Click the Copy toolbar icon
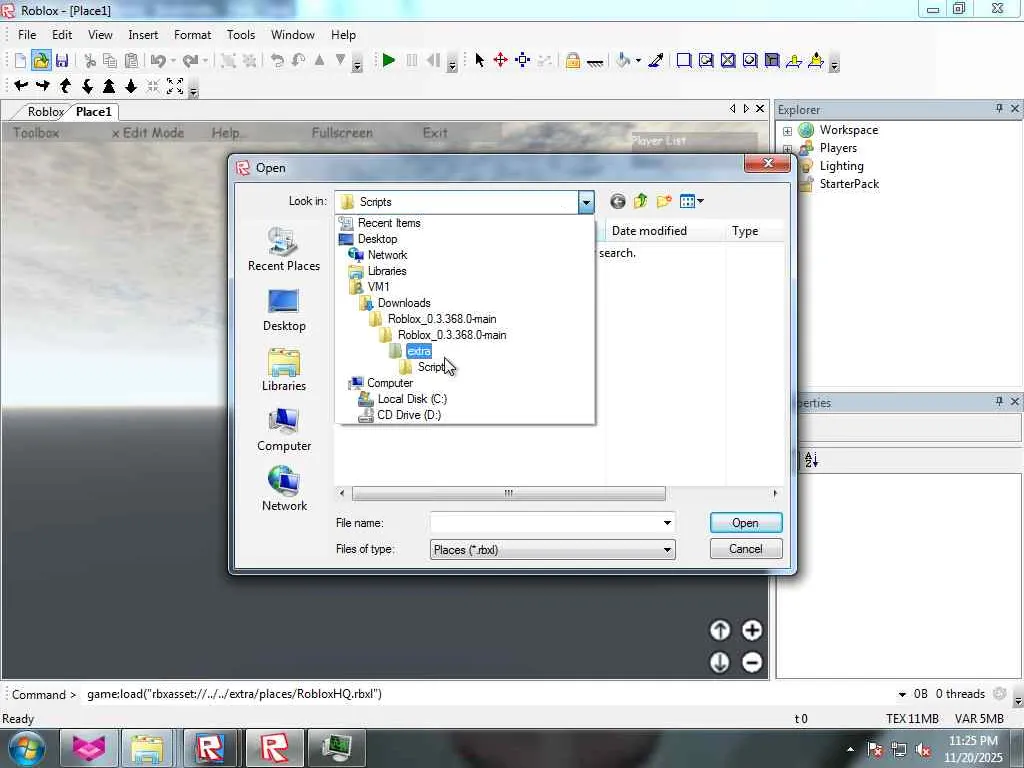Screen dimensions: 1024x768 coord(110,61)
